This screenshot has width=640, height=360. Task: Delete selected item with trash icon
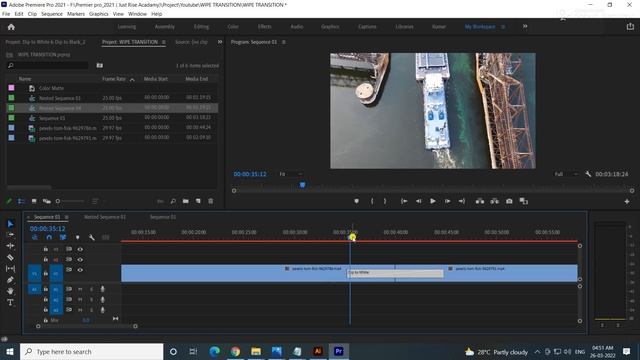coord(211,201)
